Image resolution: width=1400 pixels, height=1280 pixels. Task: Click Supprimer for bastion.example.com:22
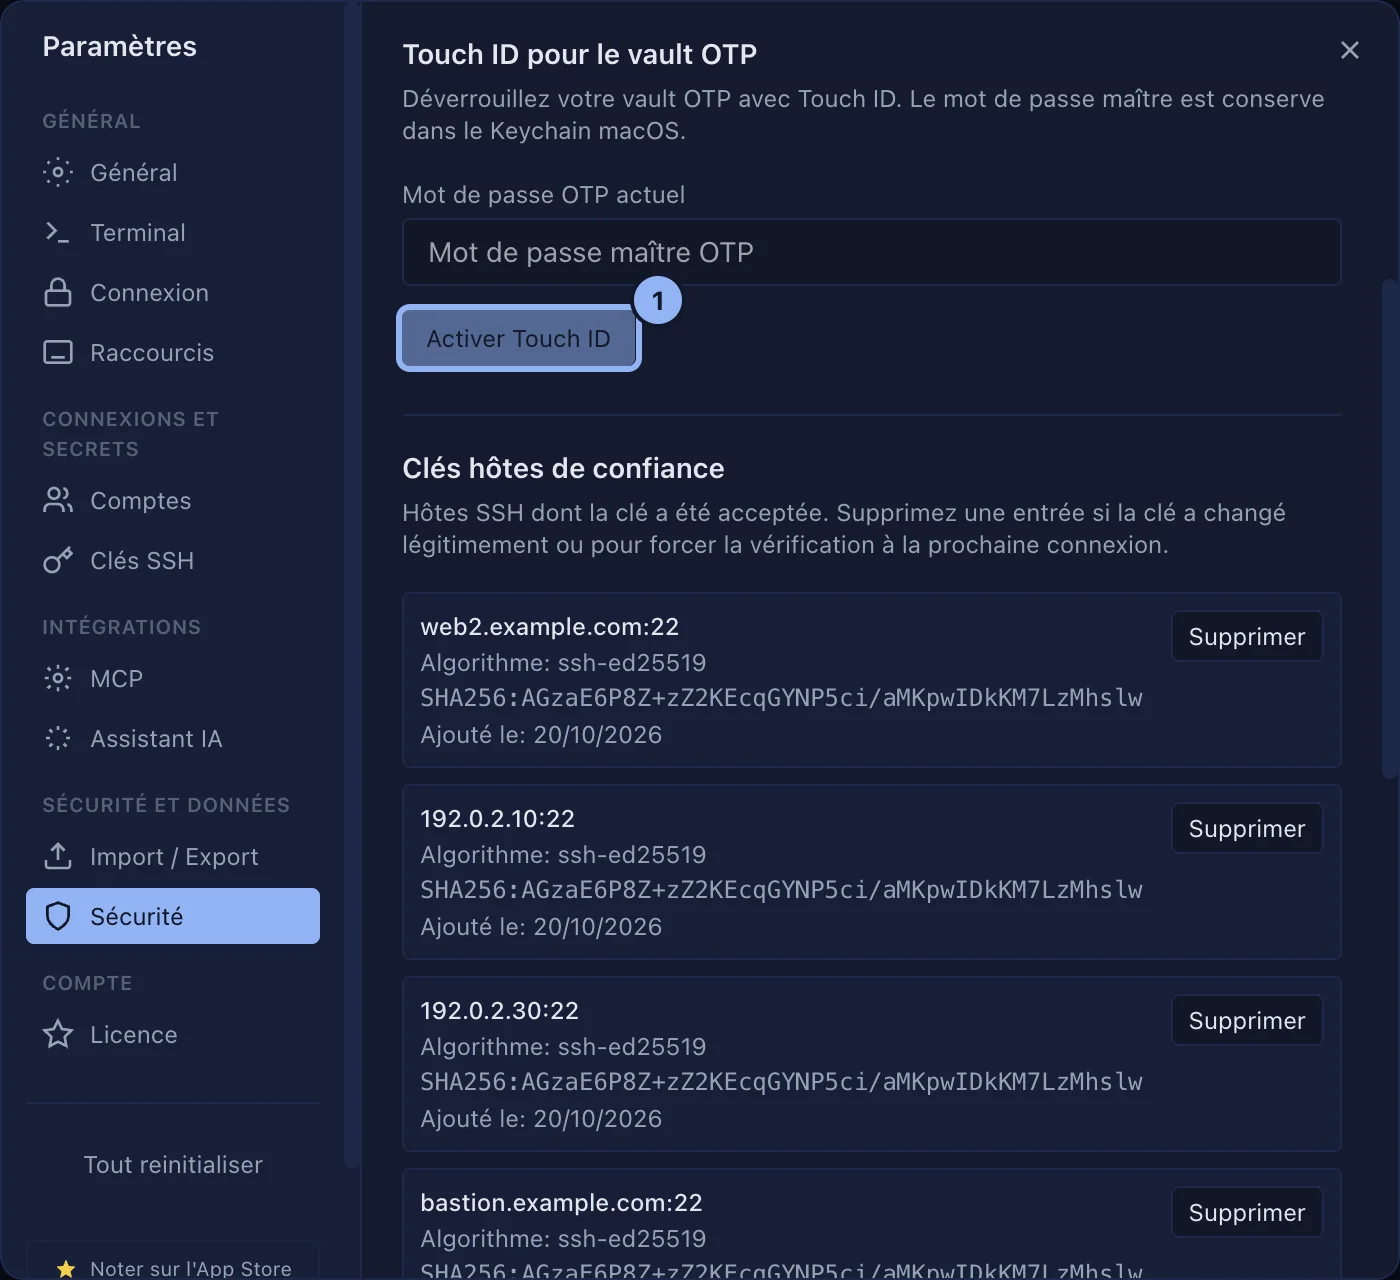1247,1212
